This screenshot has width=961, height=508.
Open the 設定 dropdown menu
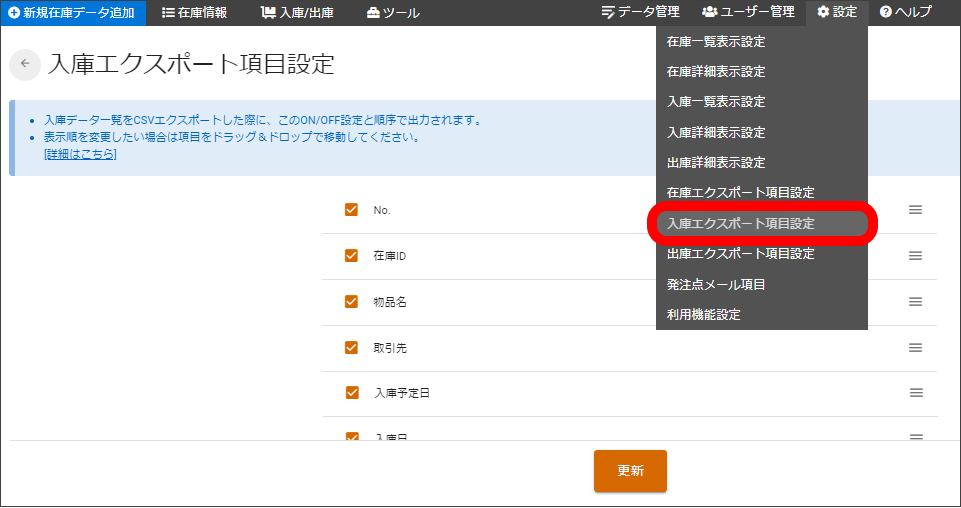pos(837,13)
